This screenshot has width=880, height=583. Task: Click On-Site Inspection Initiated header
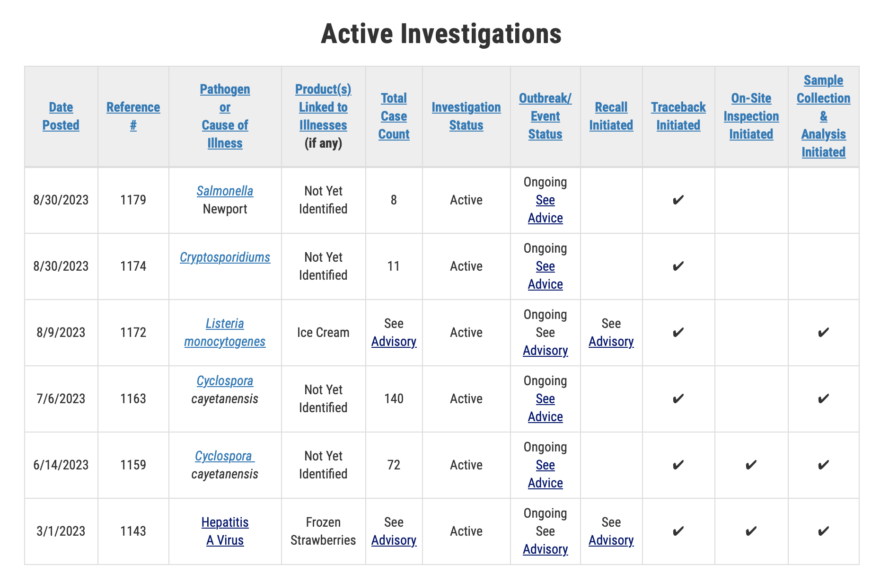751,116
